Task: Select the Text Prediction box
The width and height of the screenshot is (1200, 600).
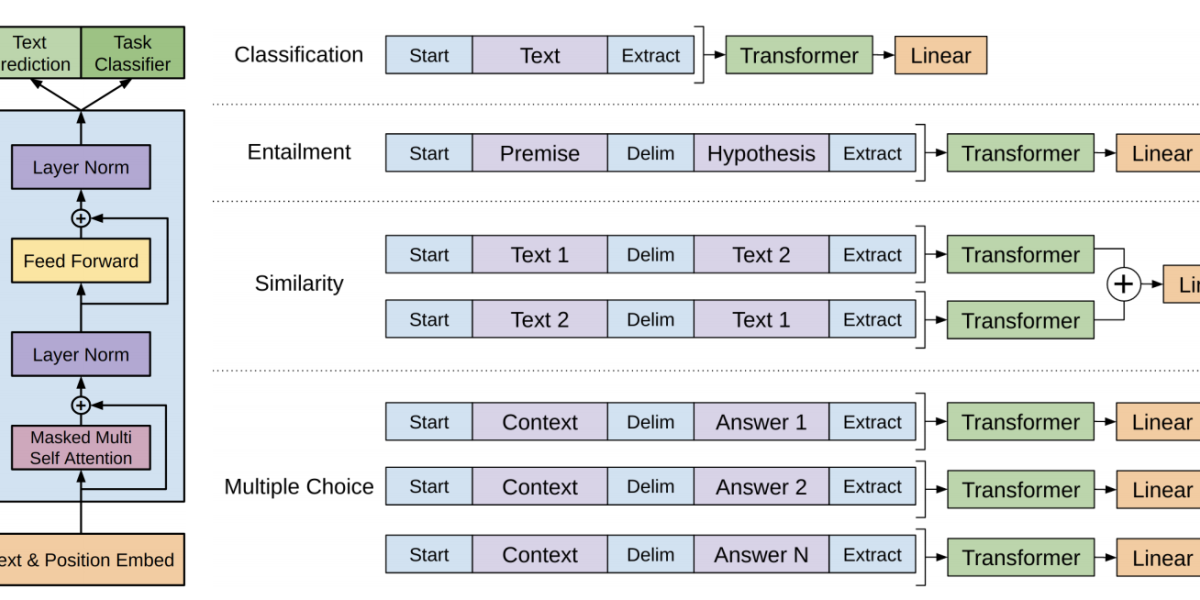Action: (x=38, y=54)
